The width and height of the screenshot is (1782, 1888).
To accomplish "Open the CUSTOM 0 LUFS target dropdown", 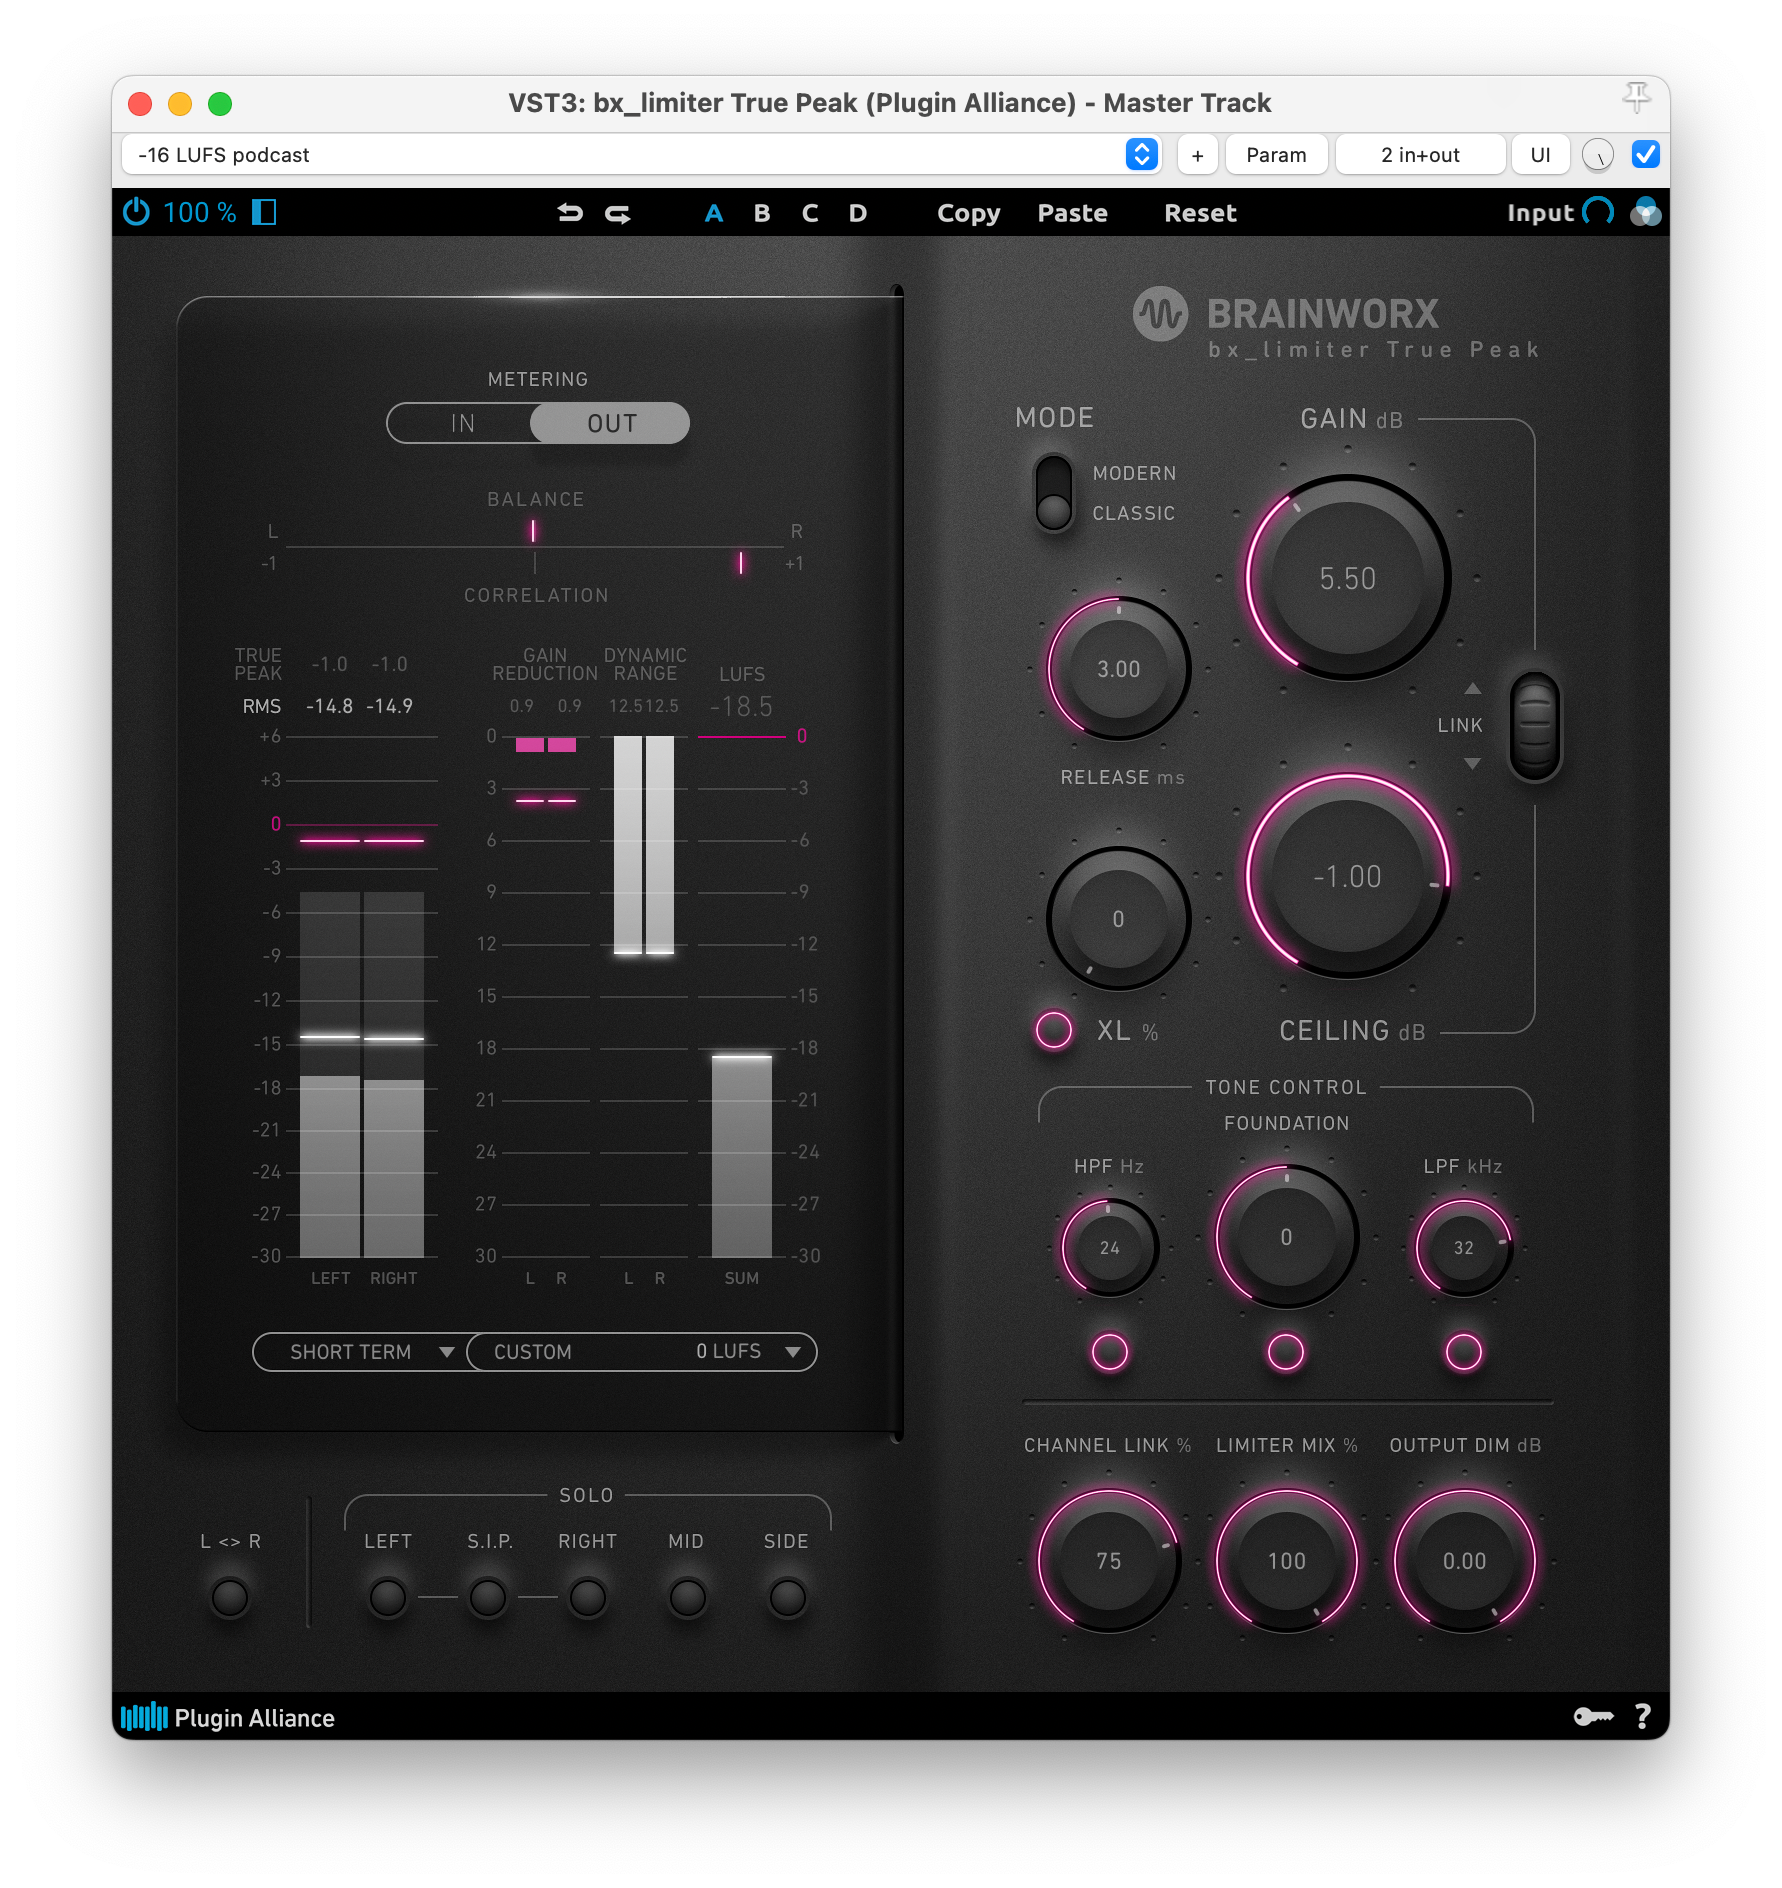I will pos(642,1352).
